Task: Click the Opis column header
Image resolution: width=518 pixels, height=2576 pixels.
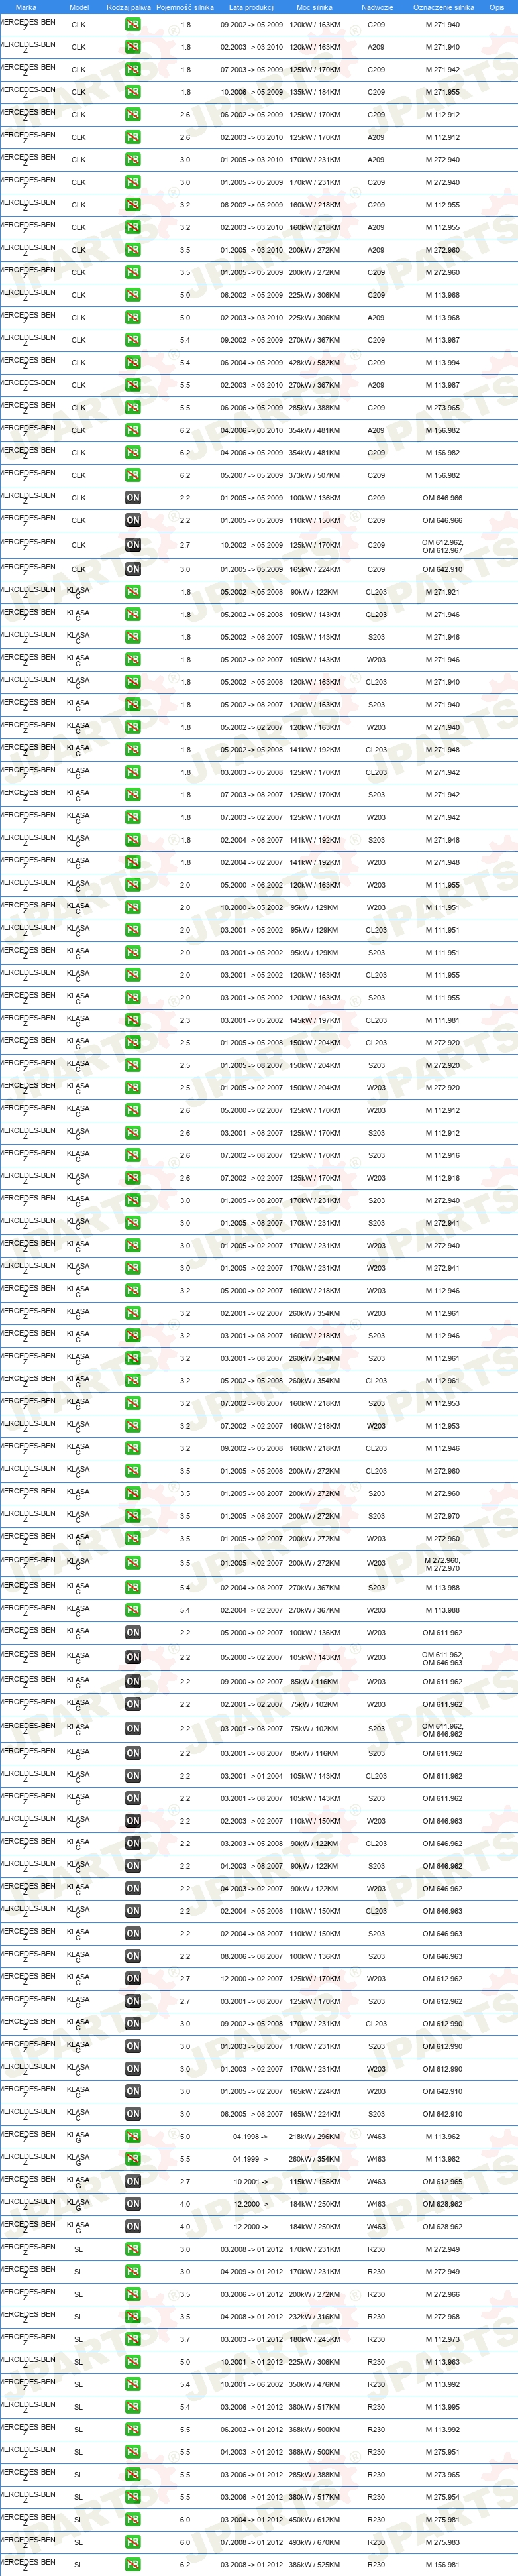Action: tap(497, 7)
